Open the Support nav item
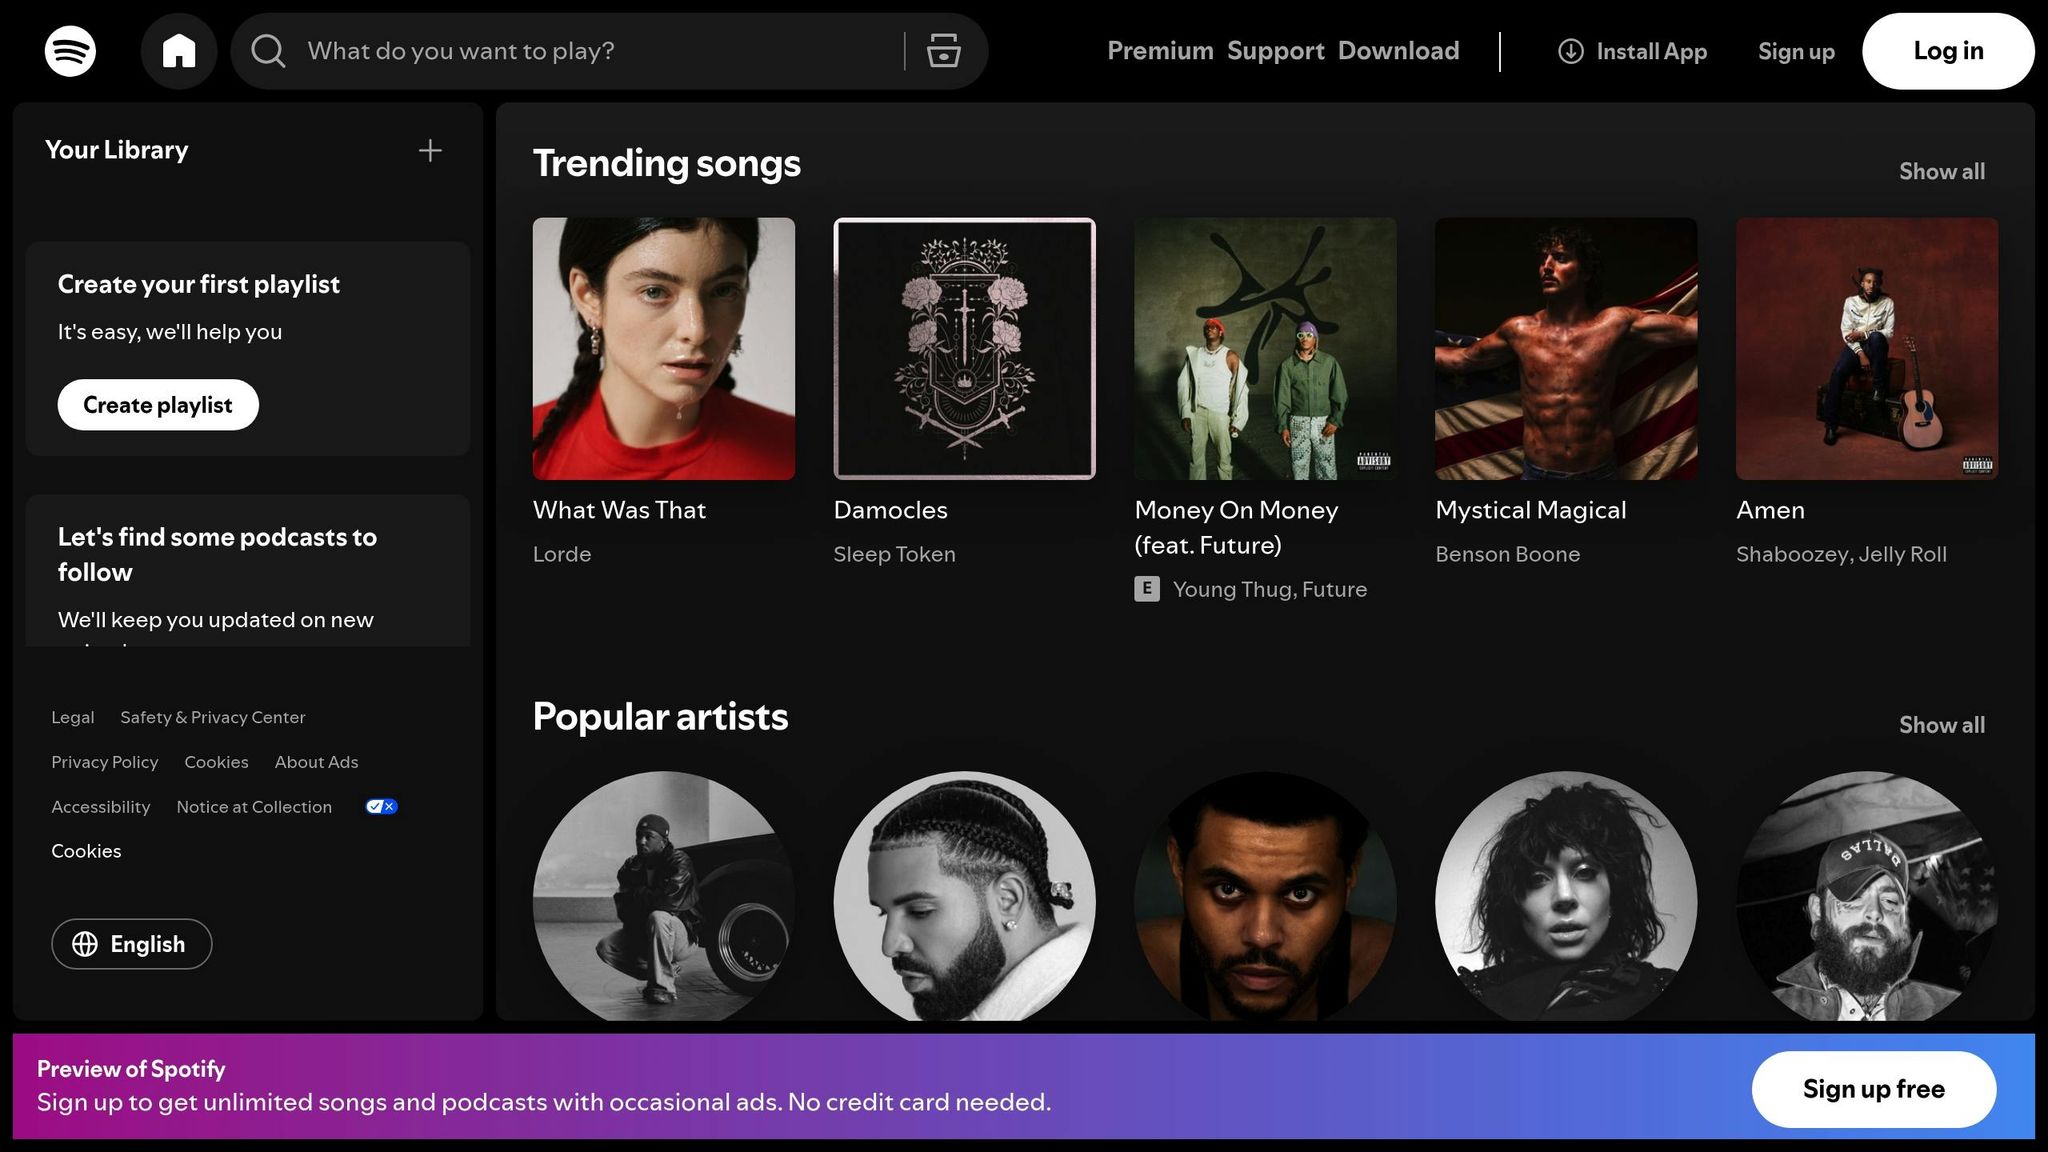 tap(1276, 51)
